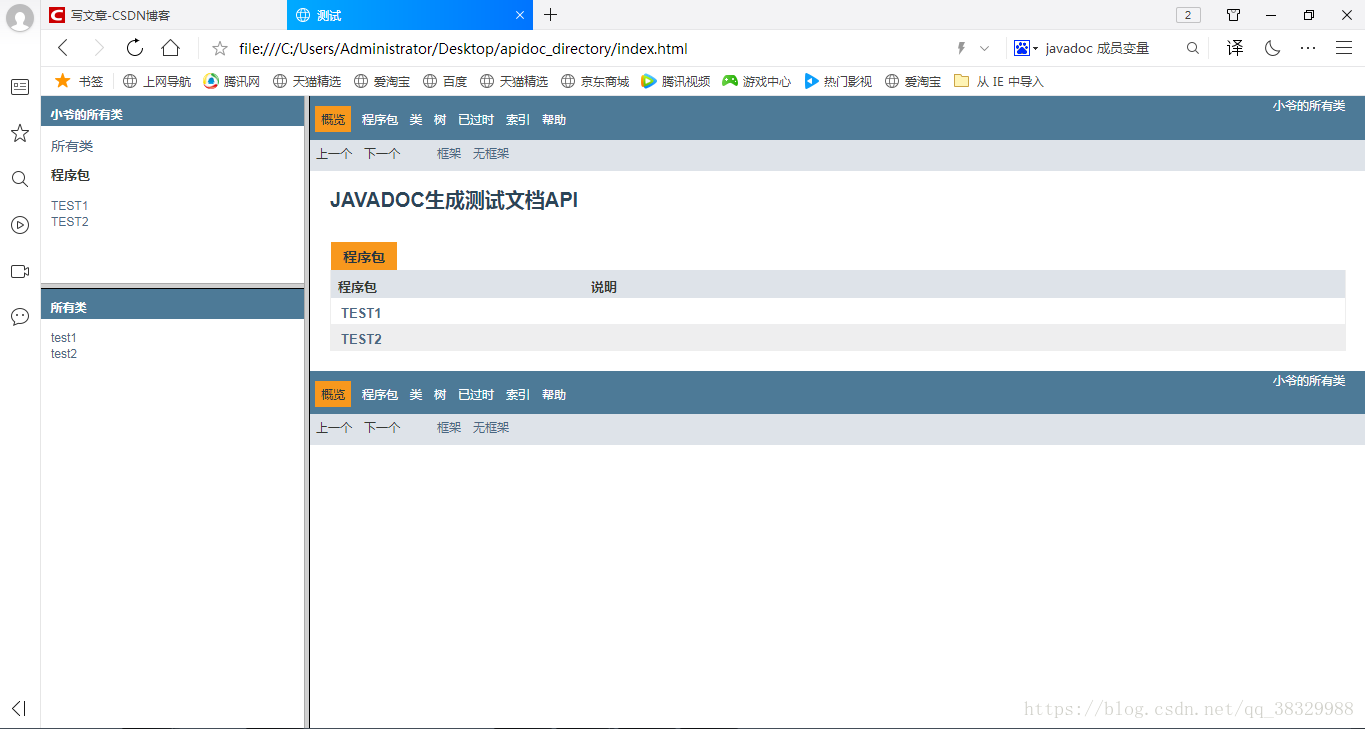Bookmark page with address bar star
Screen dimensions: 1365x729
(x=220, y=48)
